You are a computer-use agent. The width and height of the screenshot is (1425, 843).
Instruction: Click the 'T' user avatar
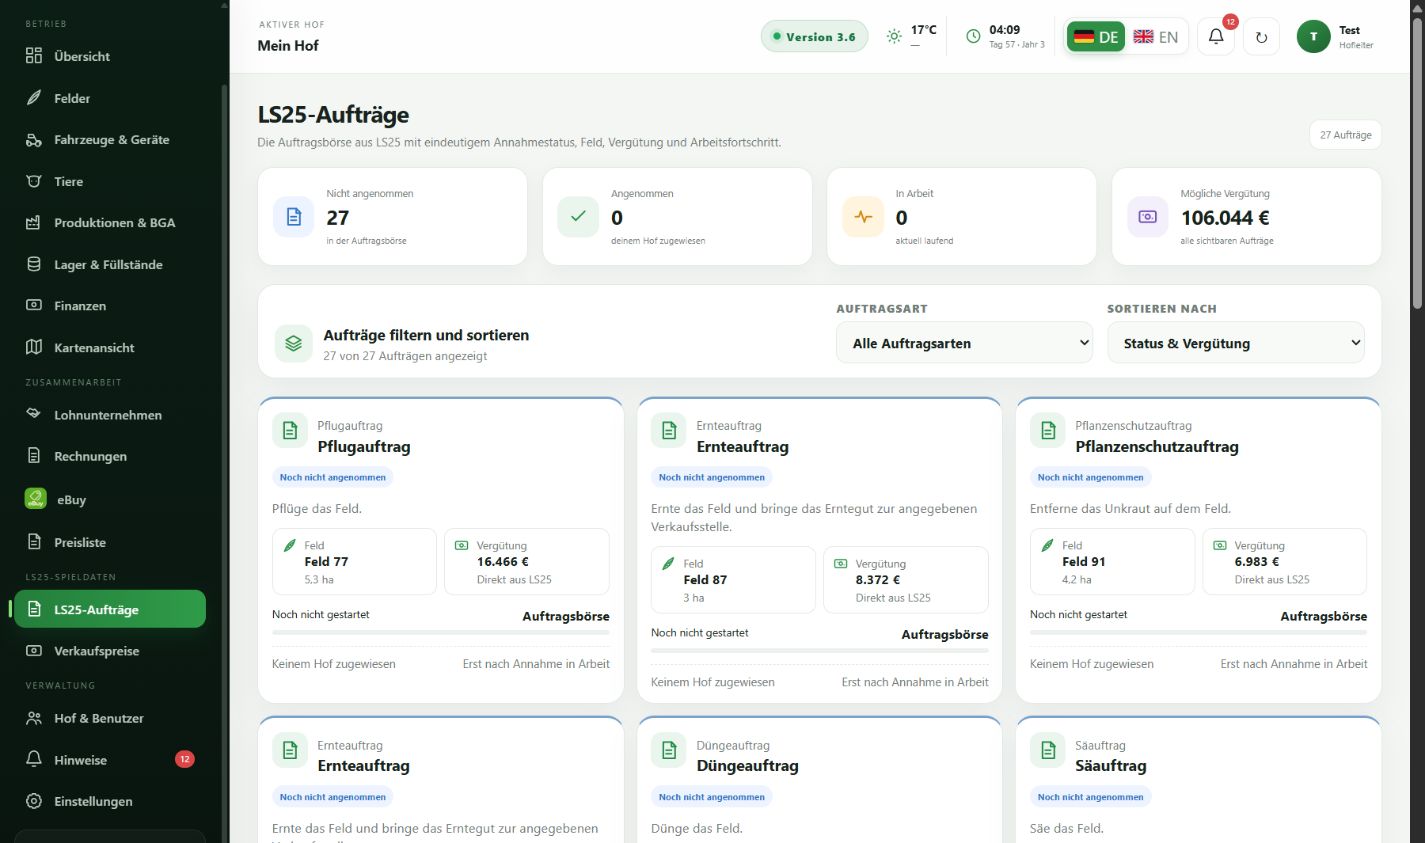[1313, 37]
